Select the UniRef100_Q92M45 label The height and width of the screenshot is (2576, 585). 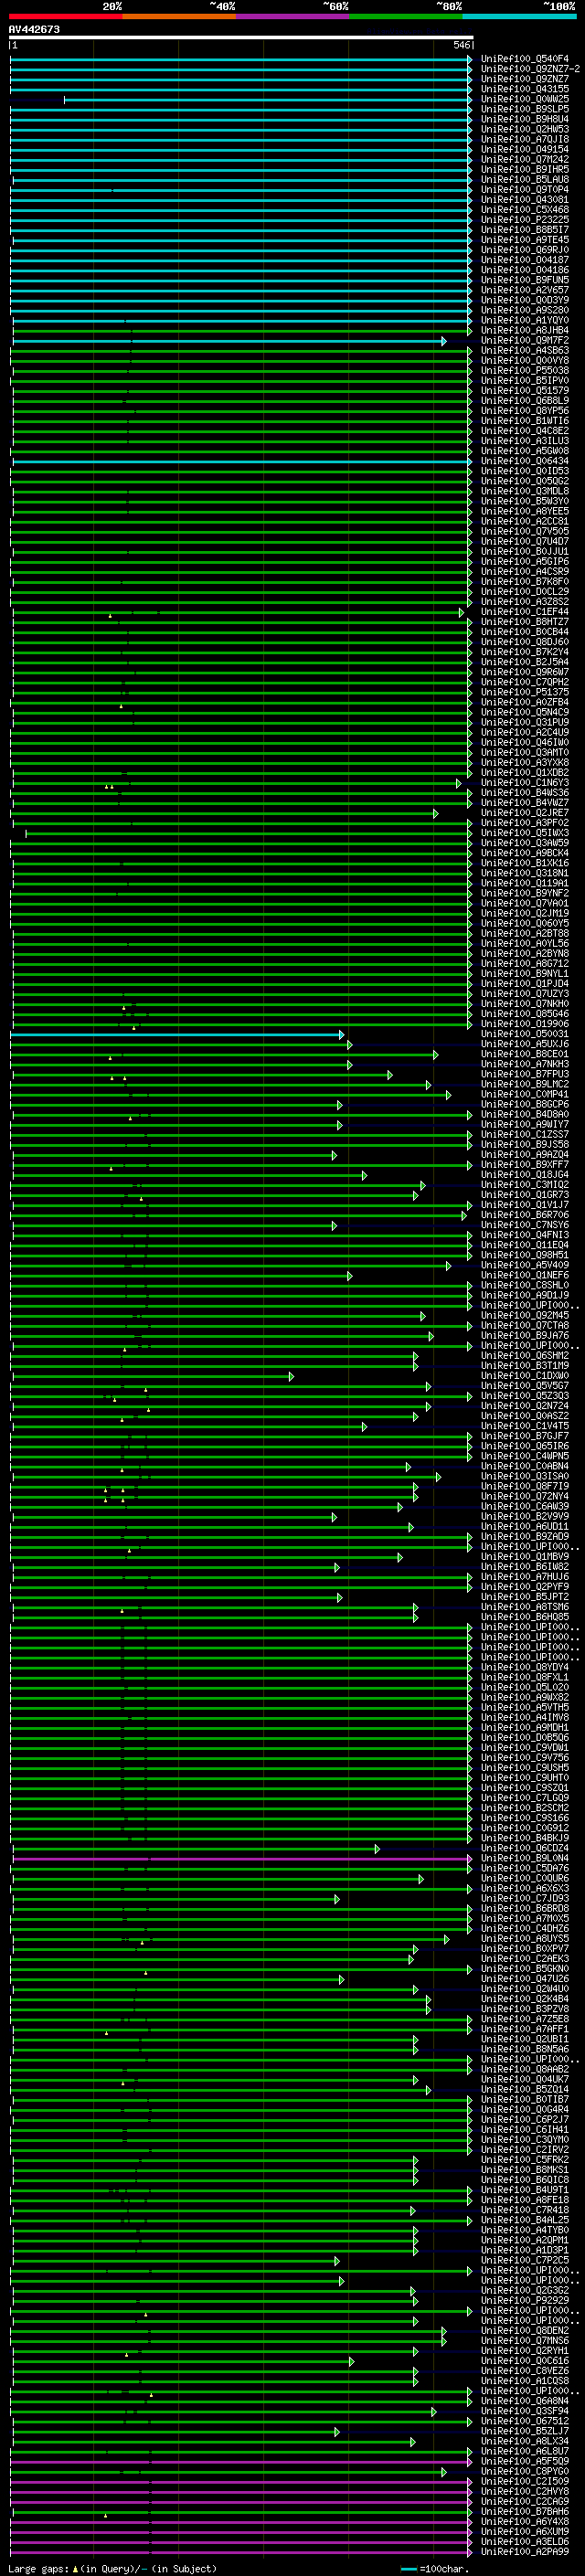coord(525,1316)
